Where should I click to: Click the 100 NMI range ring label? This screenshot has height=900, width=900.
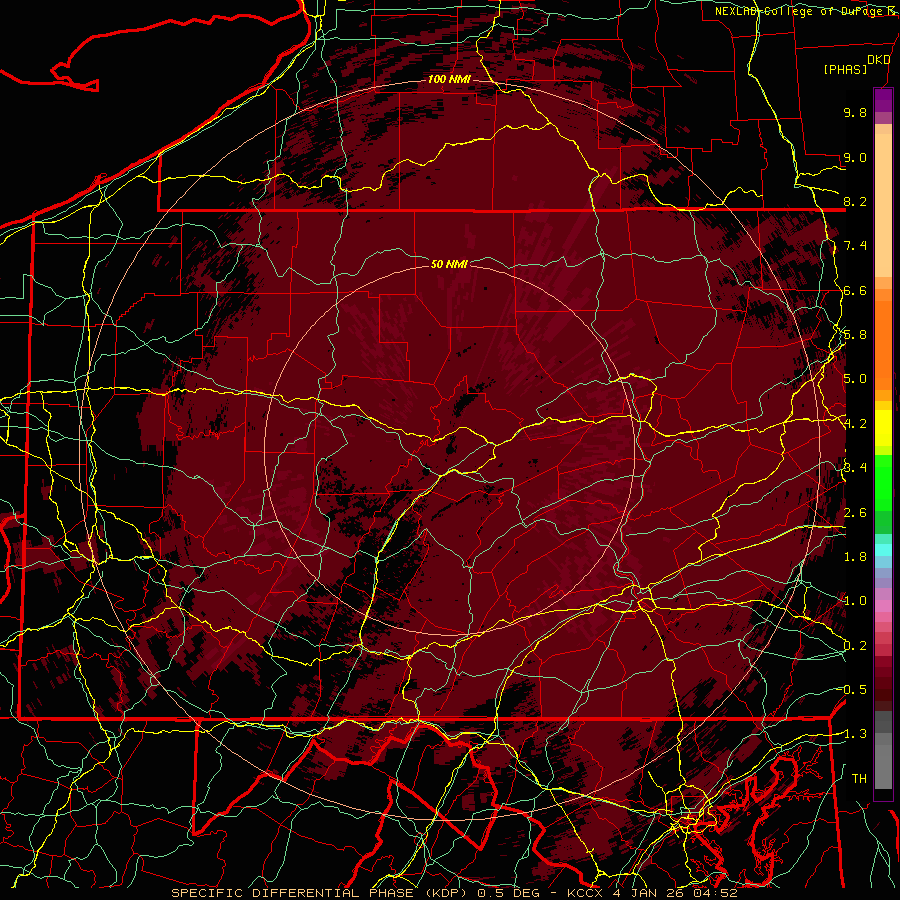click(449, 79)
